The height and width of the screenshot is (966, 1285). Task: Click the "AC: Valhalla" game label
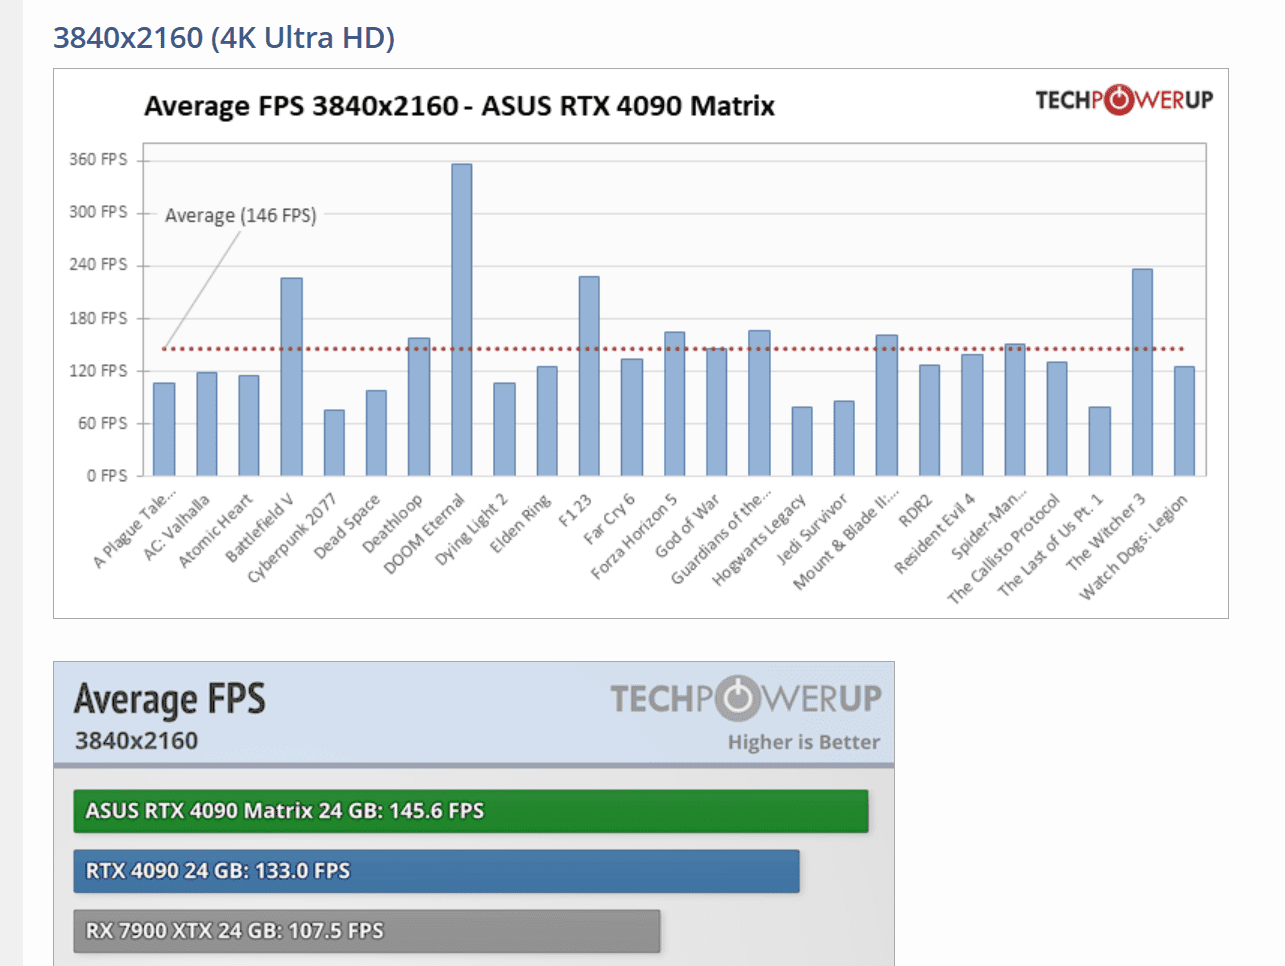tap(176, 526)
